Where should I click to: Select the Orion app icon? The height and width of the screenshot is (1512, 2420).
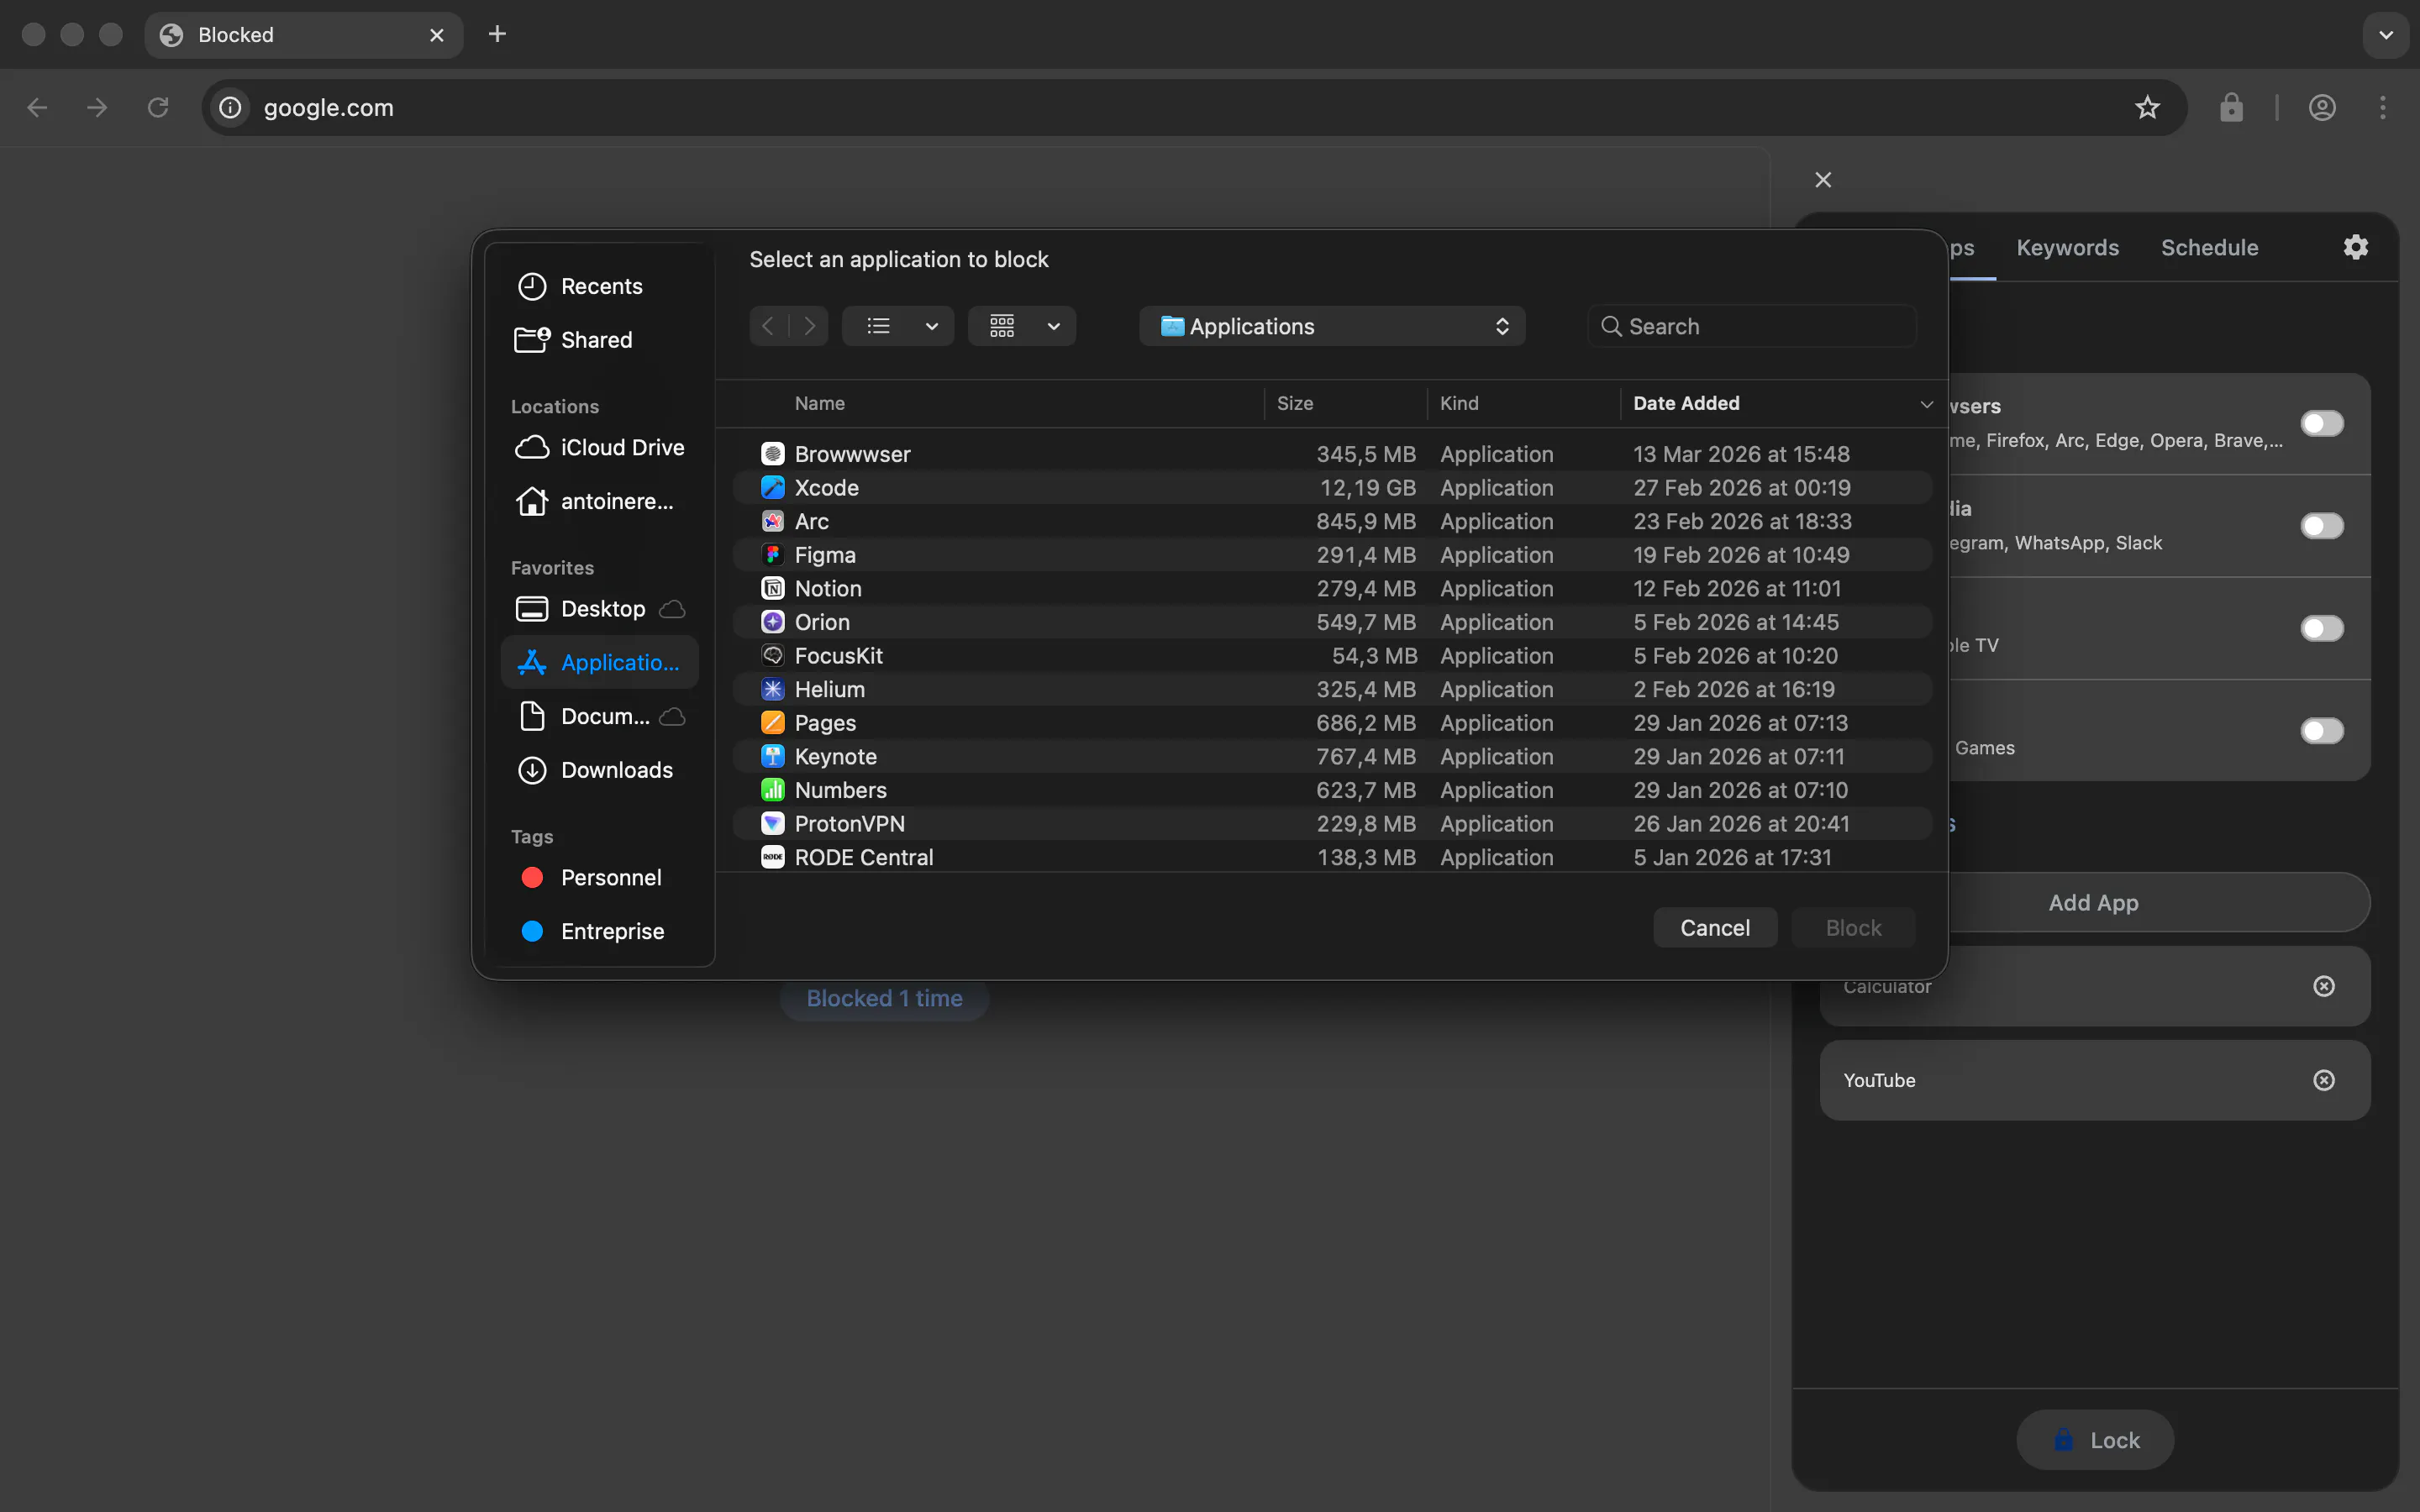click(x=772, y=622)
